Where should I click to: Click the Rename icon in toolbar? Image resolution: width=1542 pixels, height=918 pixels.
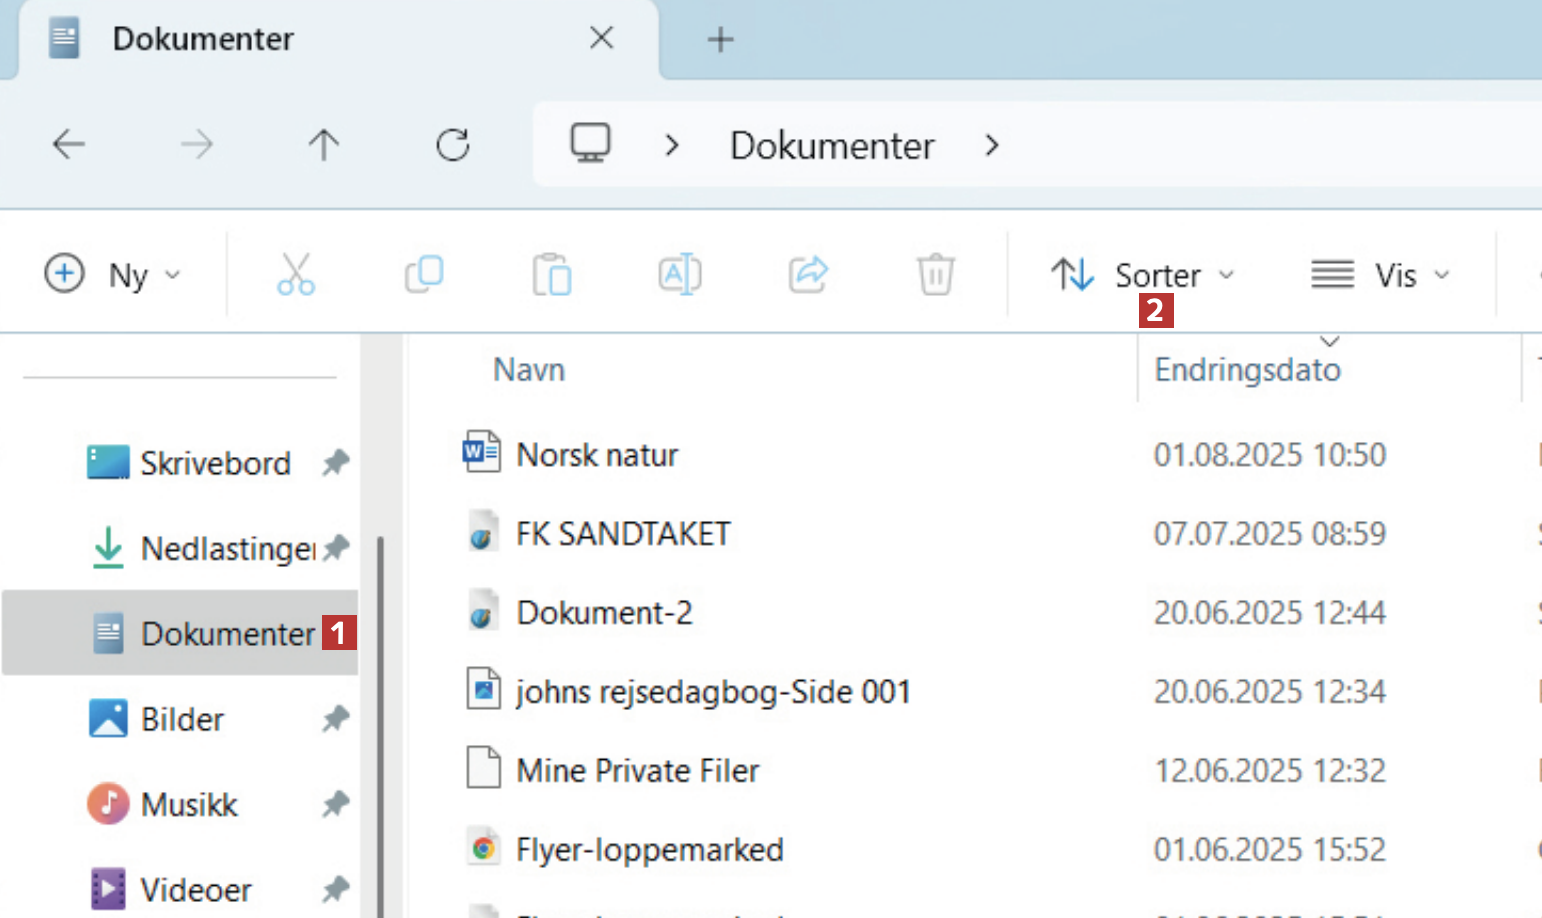click(680, 274)
